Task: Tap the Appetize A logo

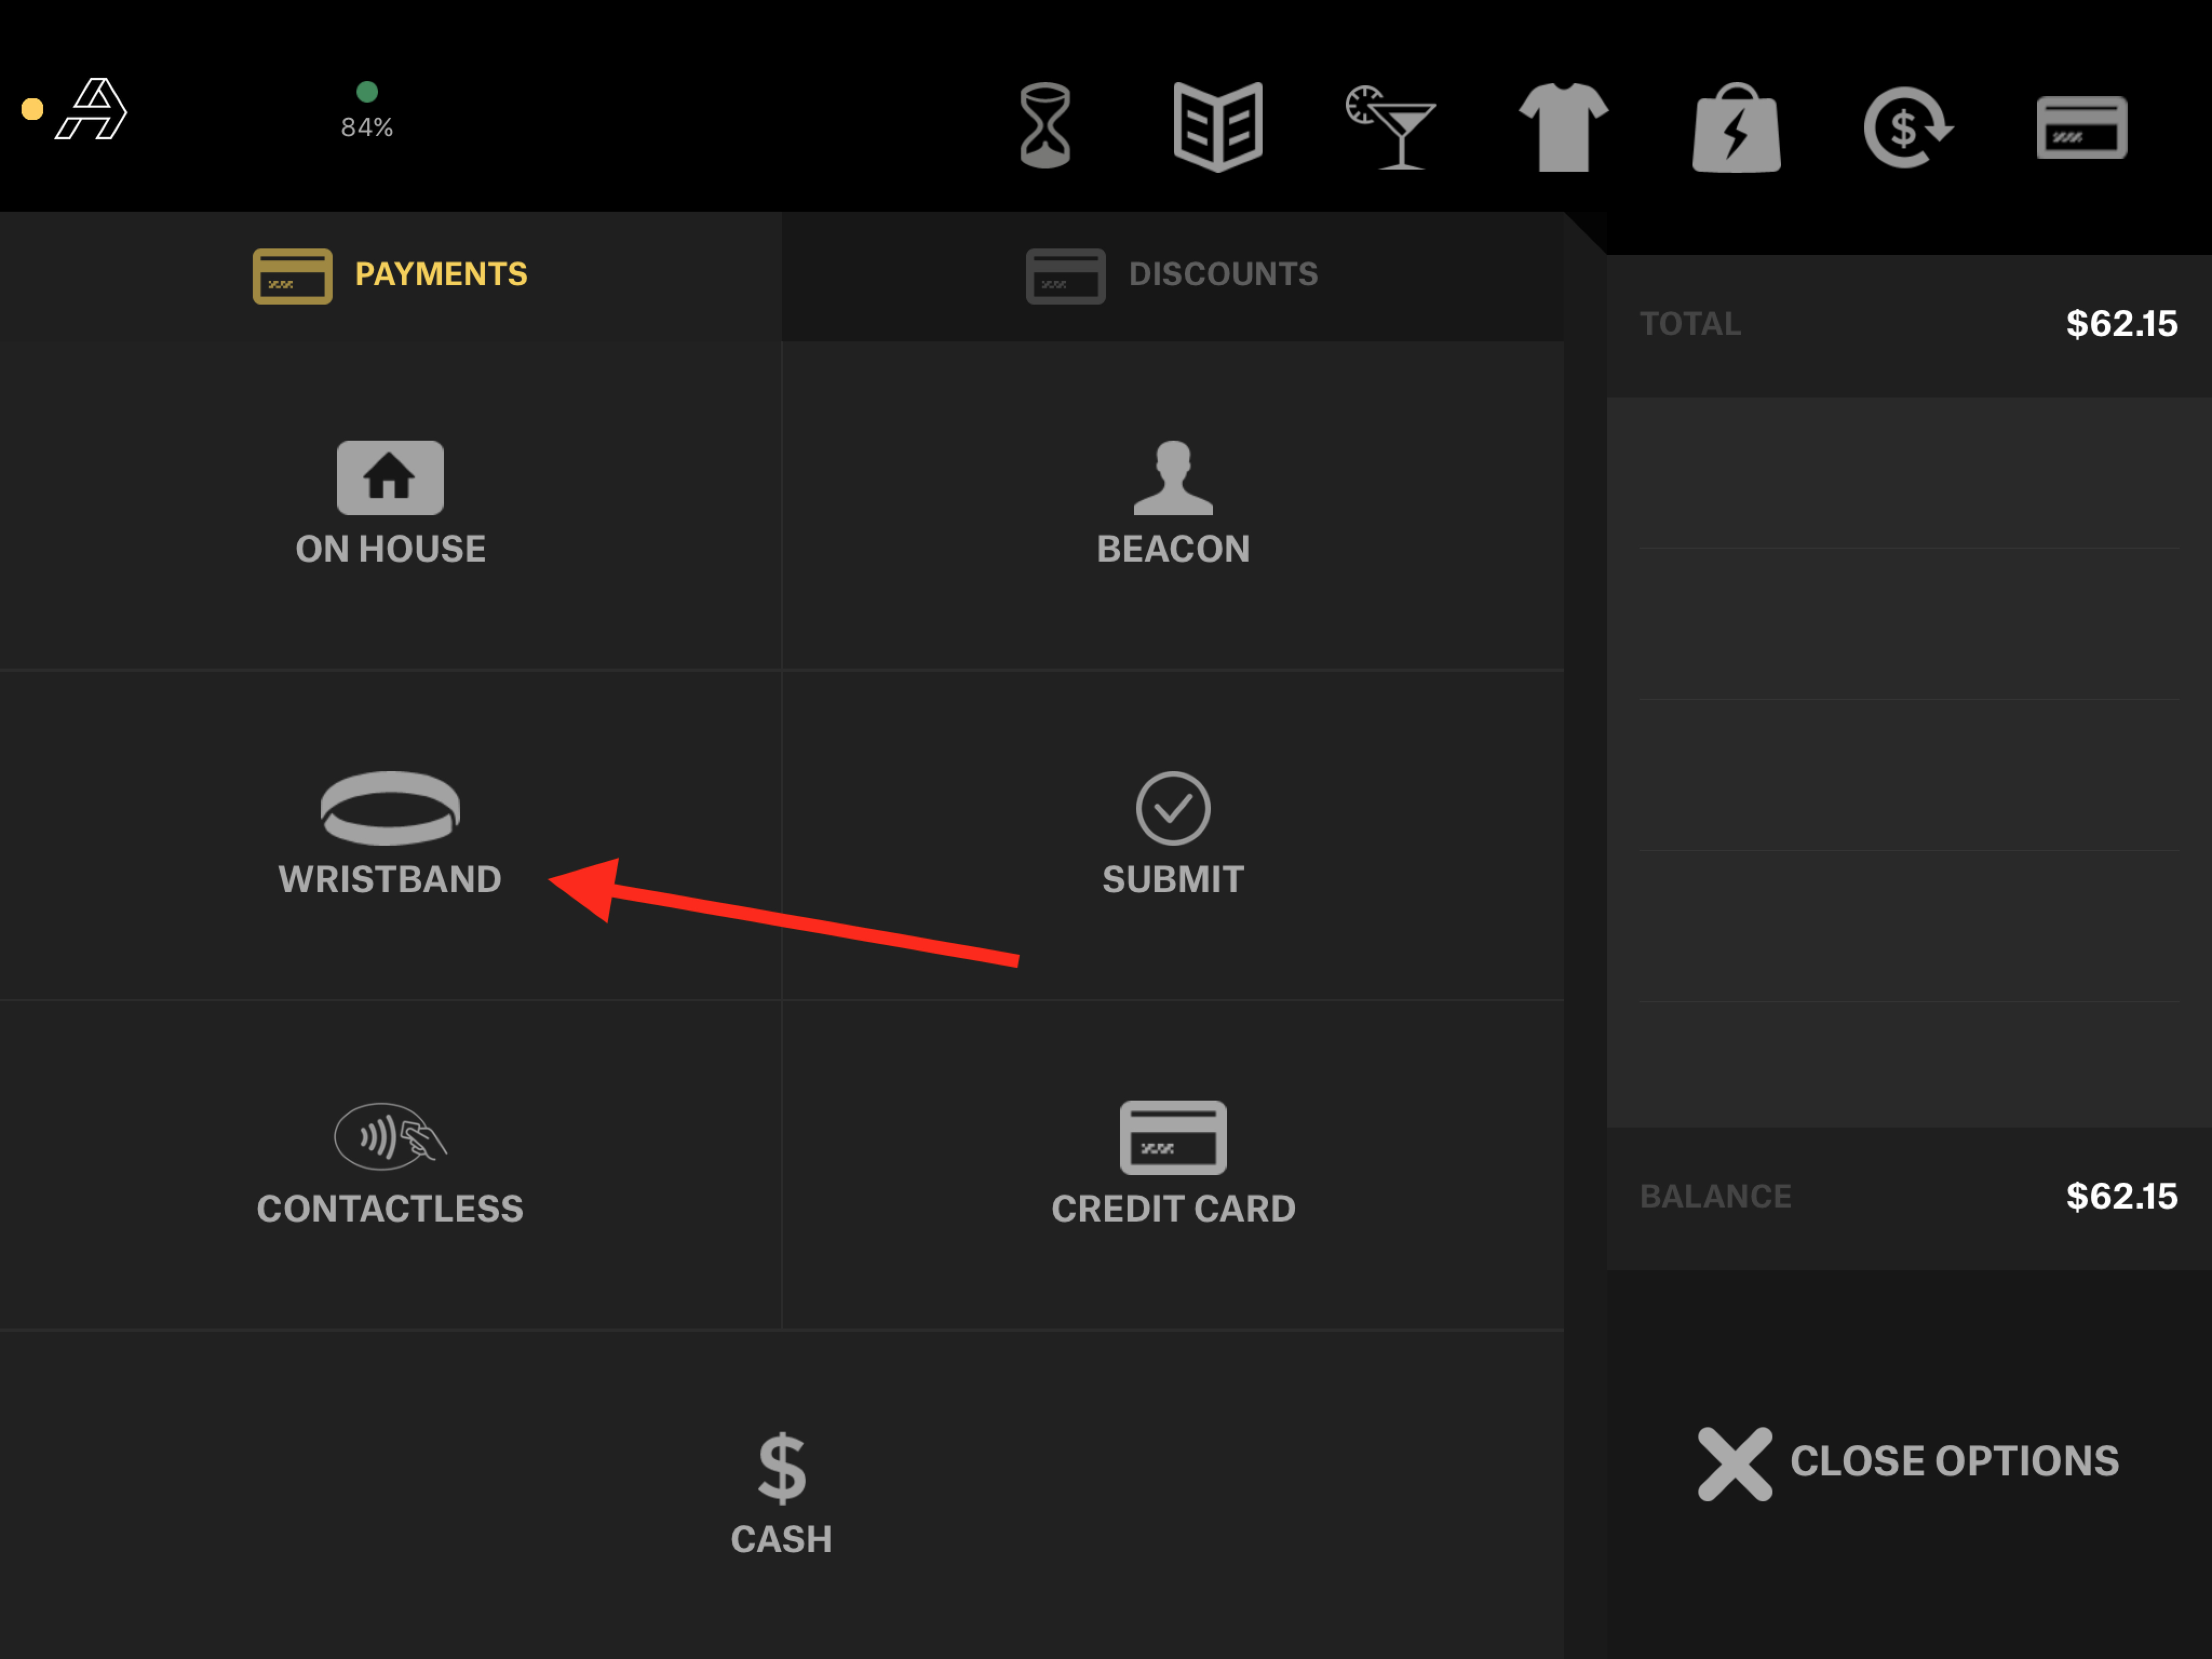Action: [92, 109]
